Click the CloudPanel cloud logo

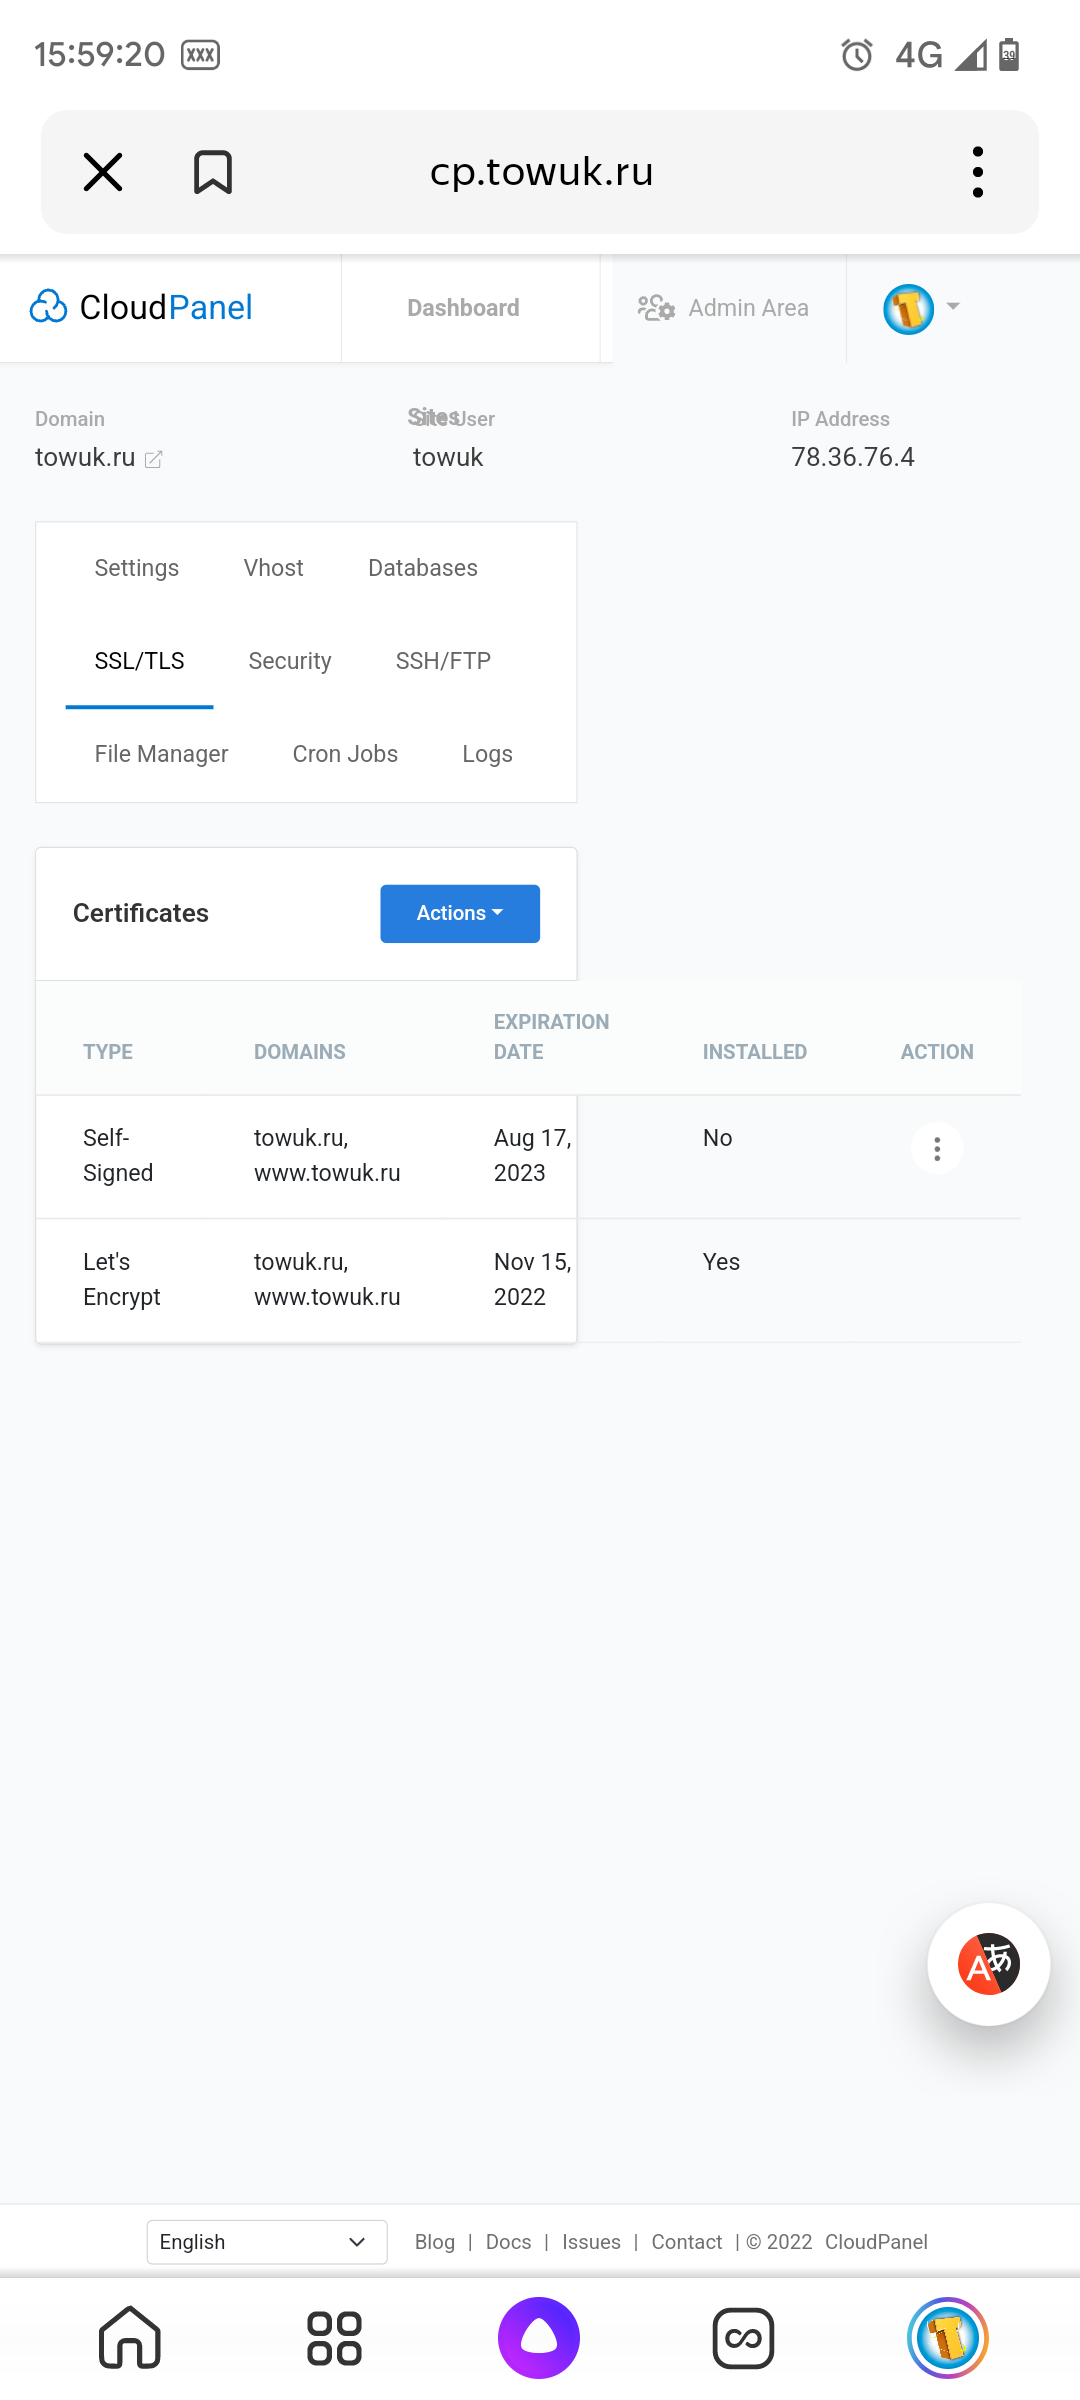[x=49, y=307]
